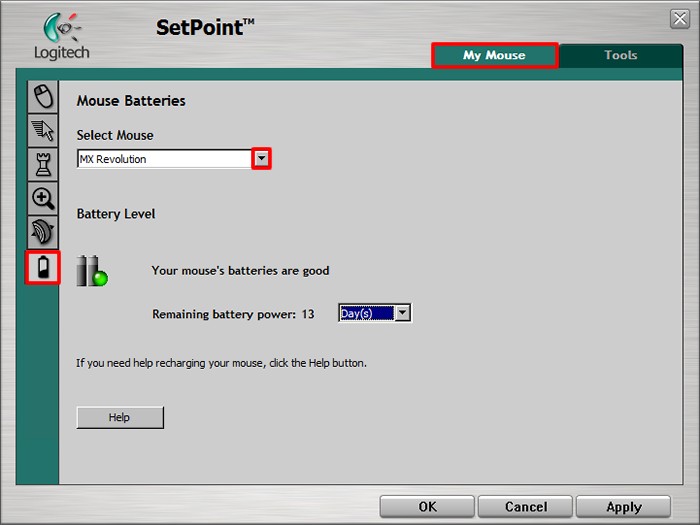Click the Mouse Batteries heading
This screenshot has width=700, height=525.
coord(131,101)
